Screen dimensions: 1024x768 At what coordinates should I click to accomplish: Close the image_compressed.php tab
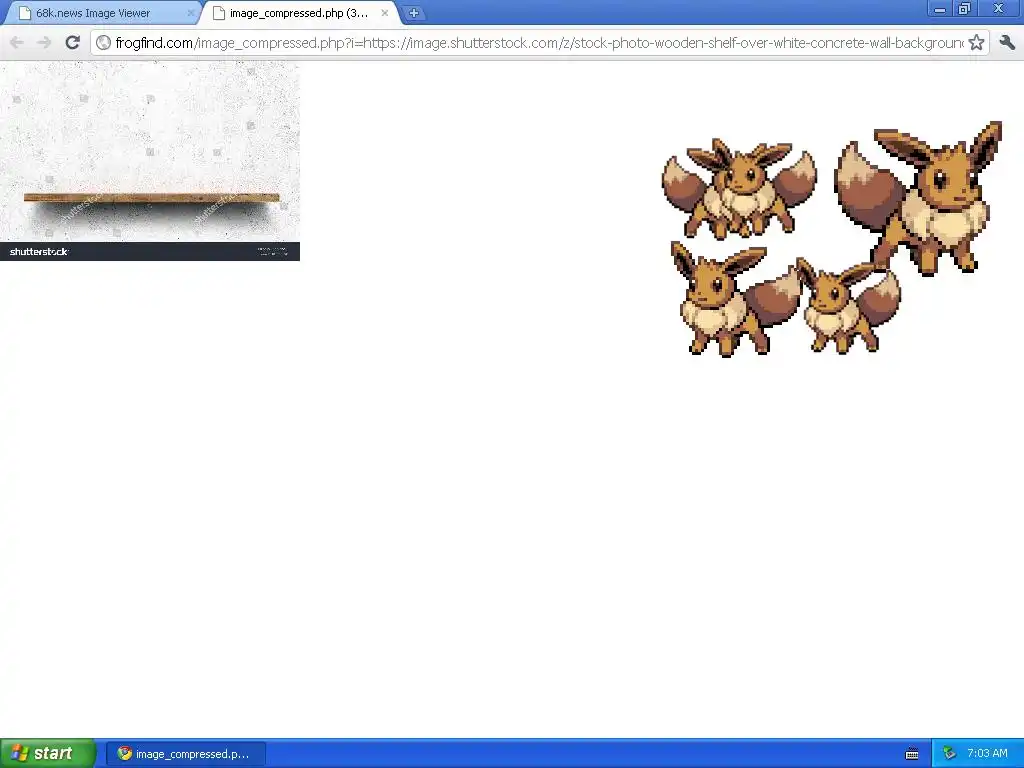[385, 13]
